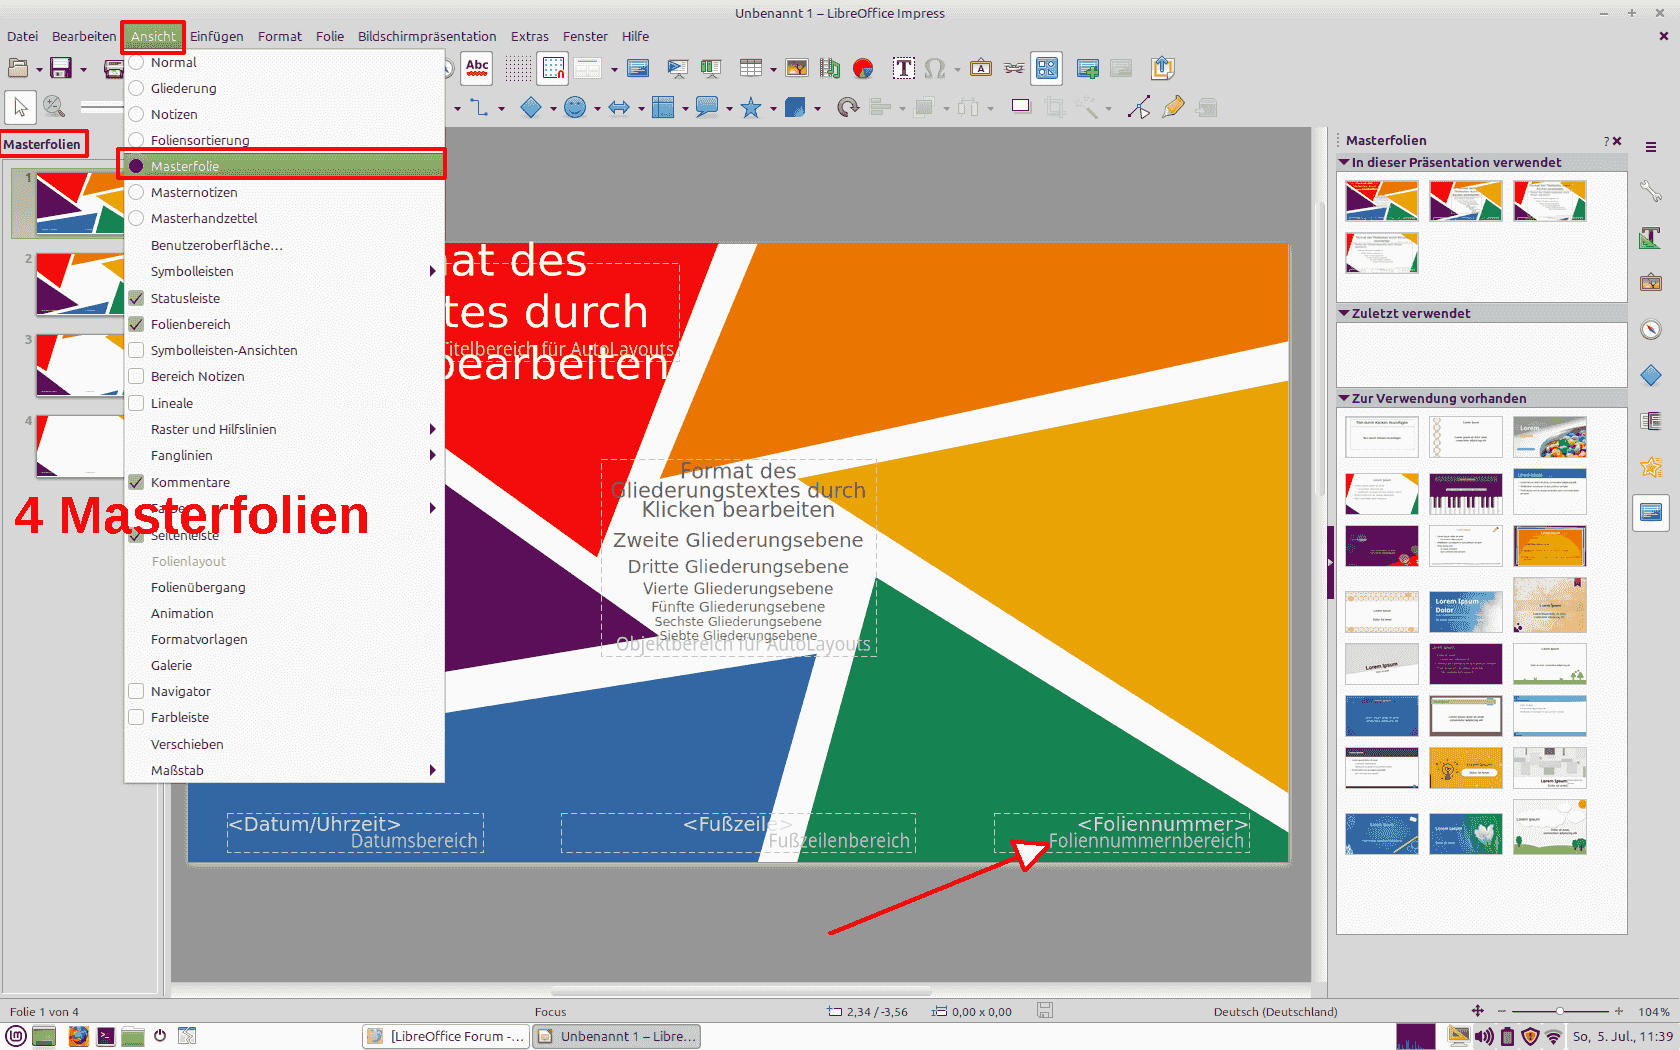Open the Extras menu
1680x1050 pixels.
click(x=530, y=36)
